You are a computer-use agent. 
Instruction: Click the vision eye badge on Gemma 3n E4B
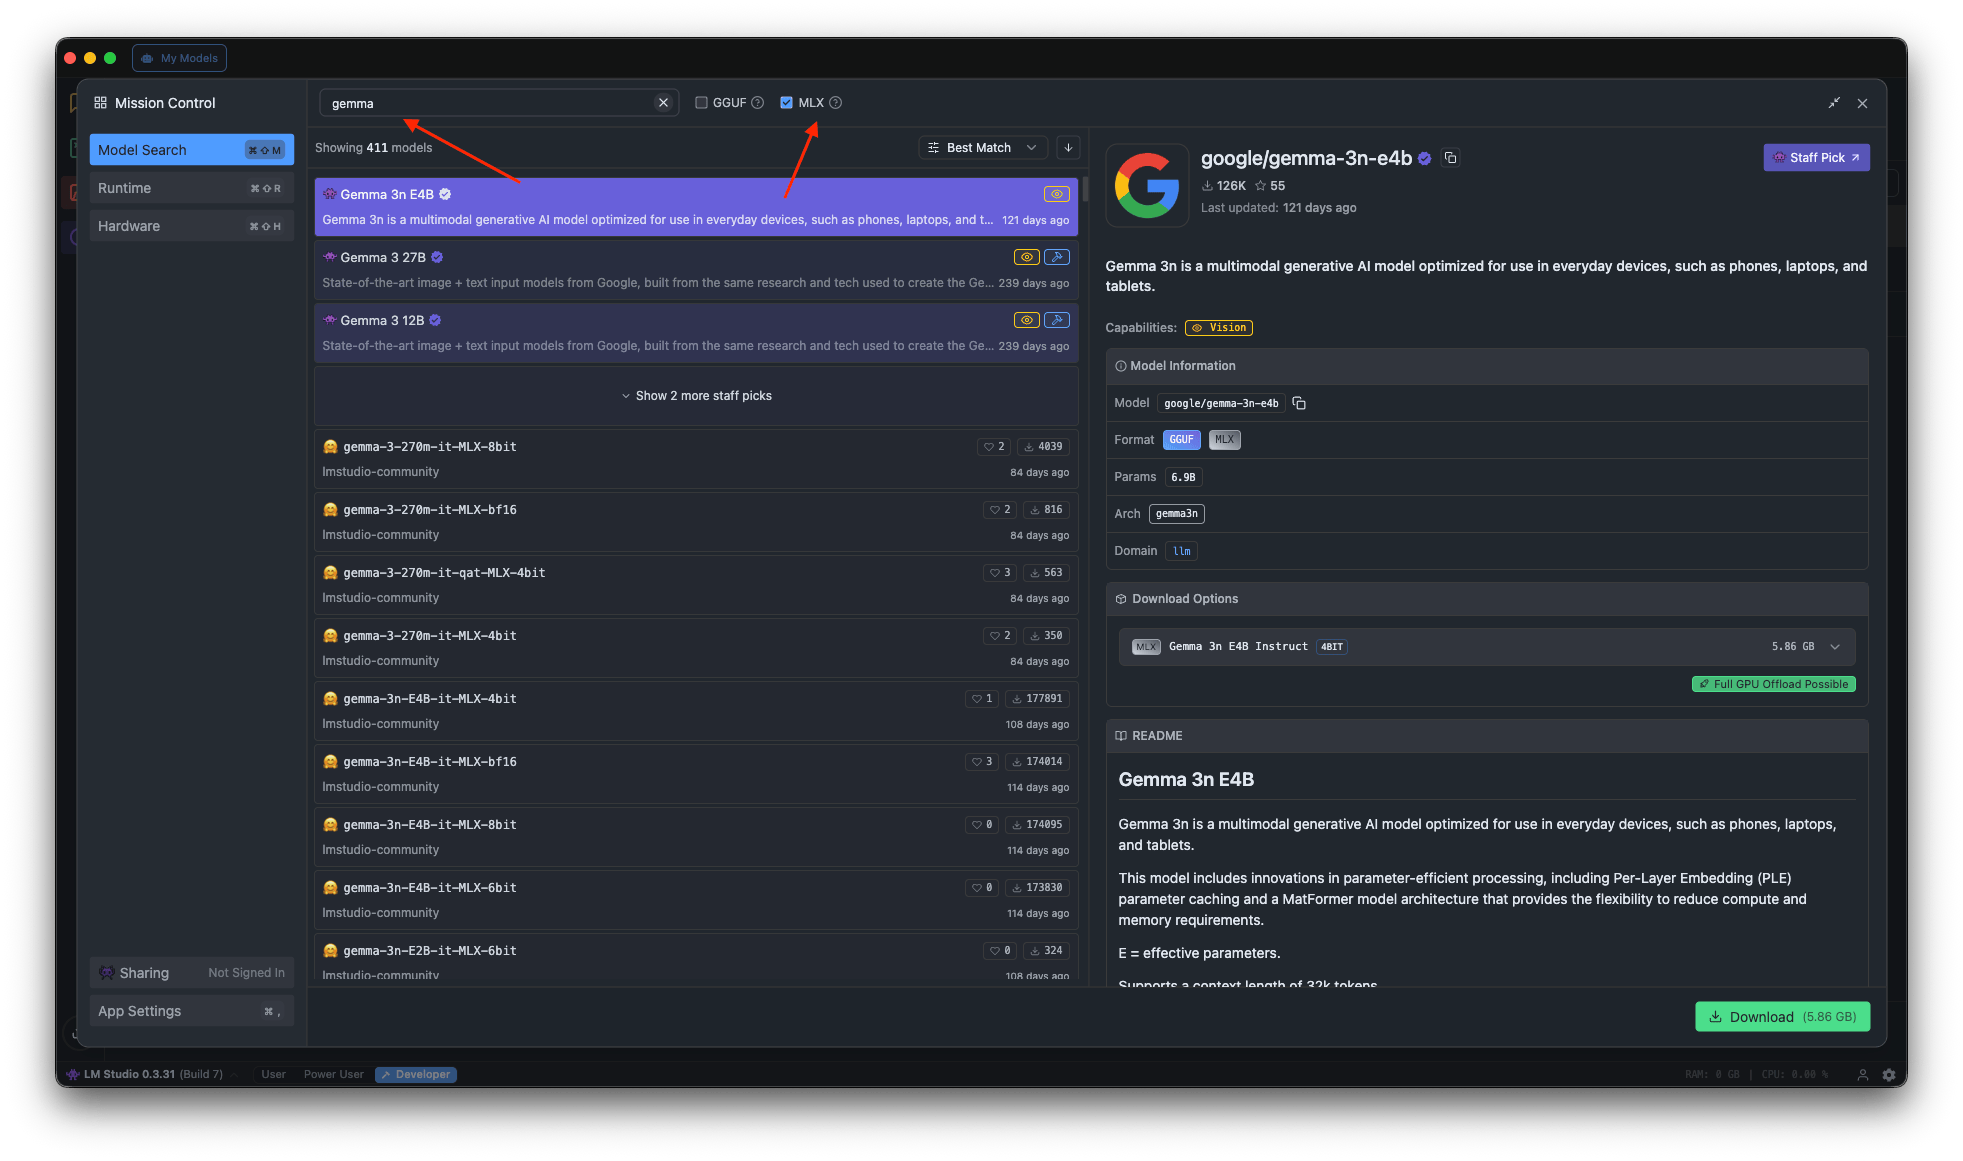tap(1056, 194)
